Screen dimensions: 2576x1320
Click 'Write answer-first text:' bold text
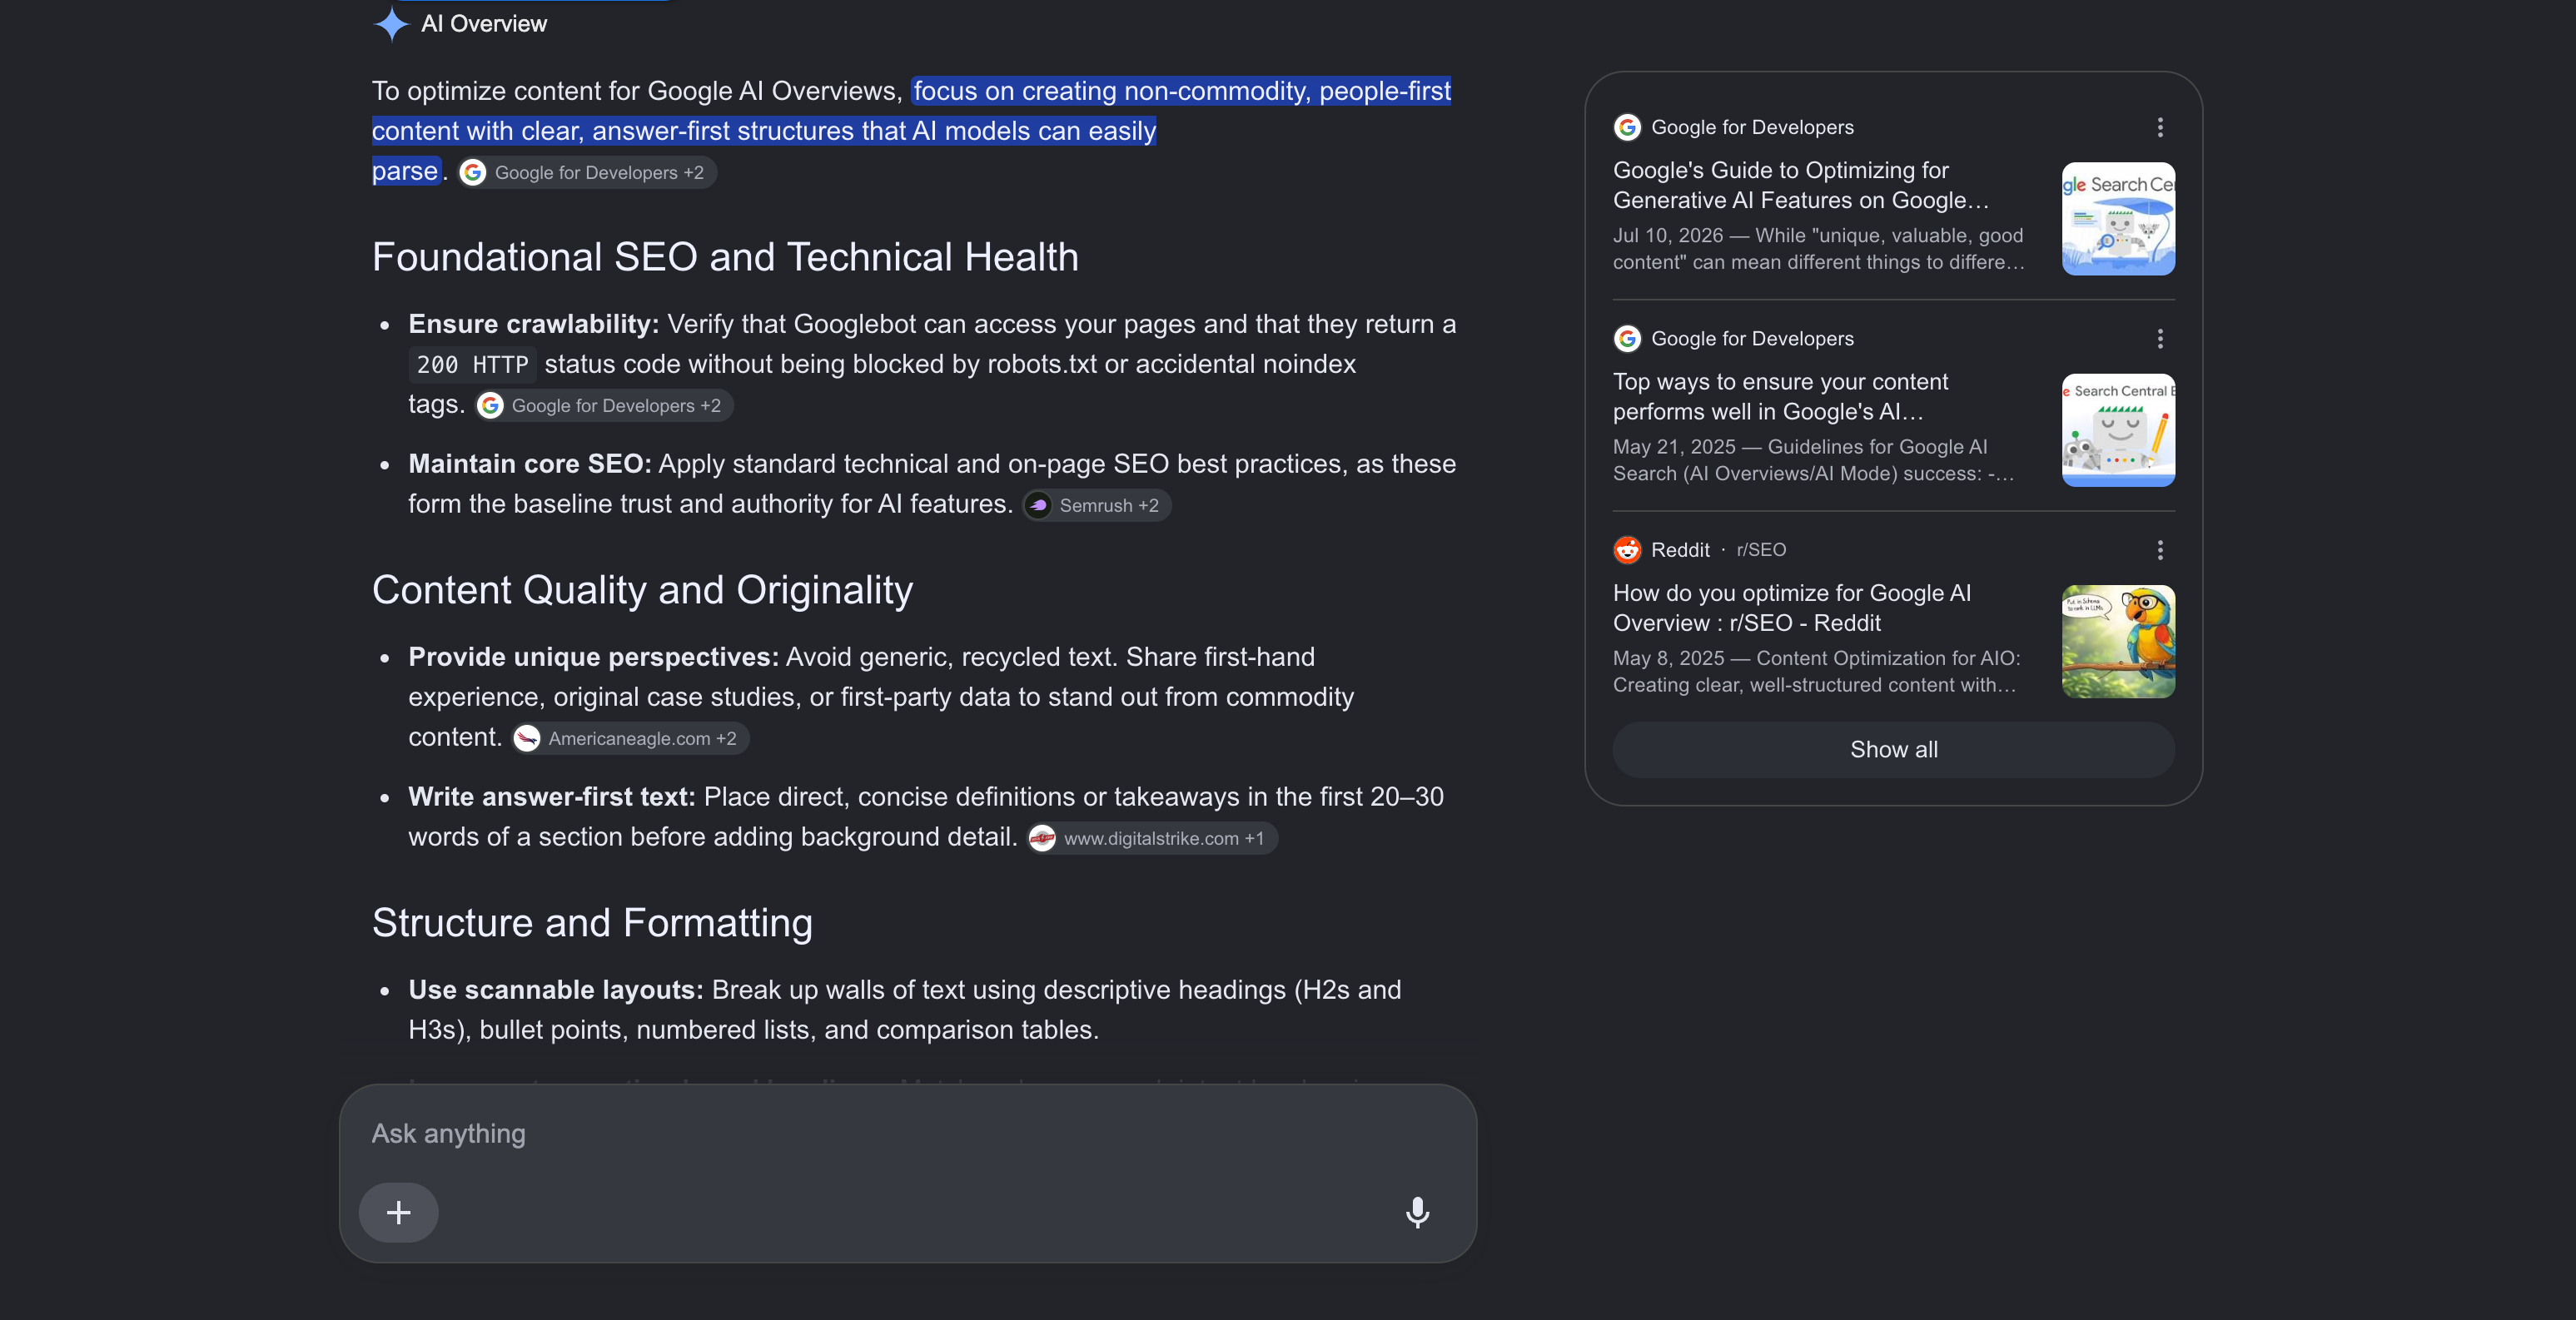click(x=551, y=797)
